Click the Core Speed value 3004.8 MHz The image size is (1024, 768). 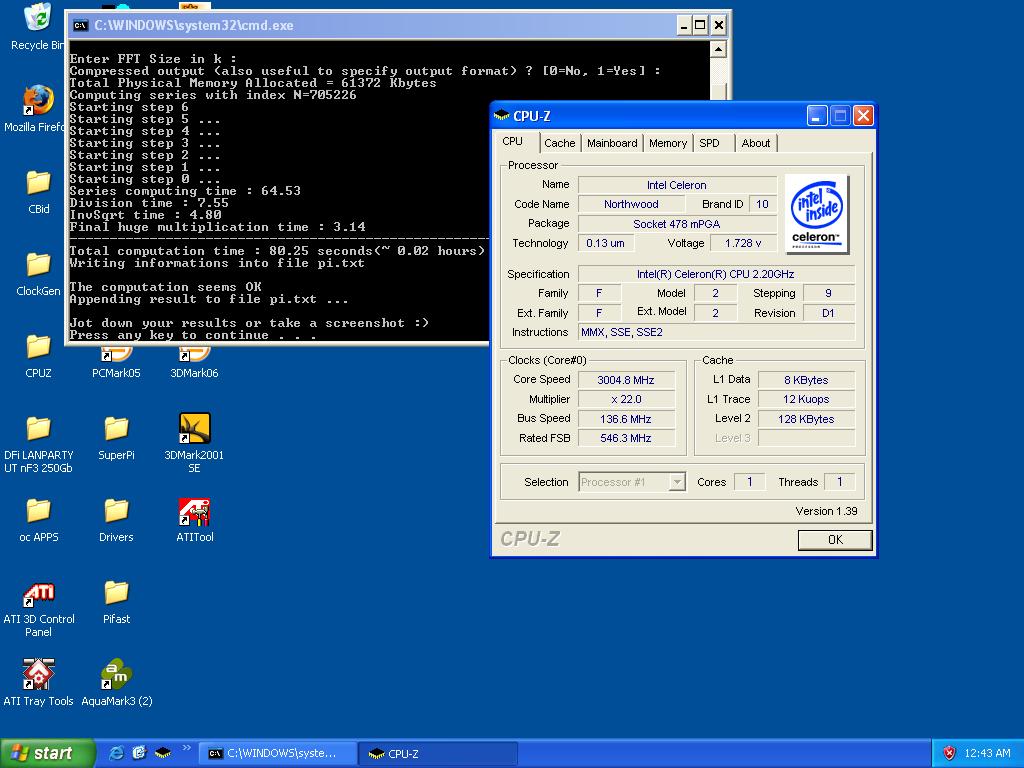click(626, 379)
